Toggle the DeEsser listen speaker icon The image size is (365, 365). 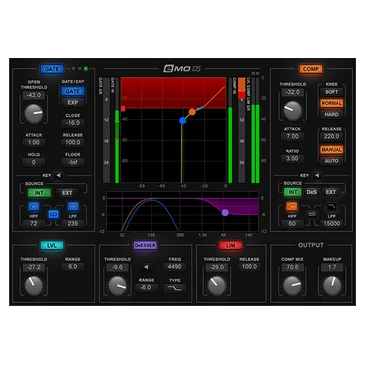tap(146, 267)
